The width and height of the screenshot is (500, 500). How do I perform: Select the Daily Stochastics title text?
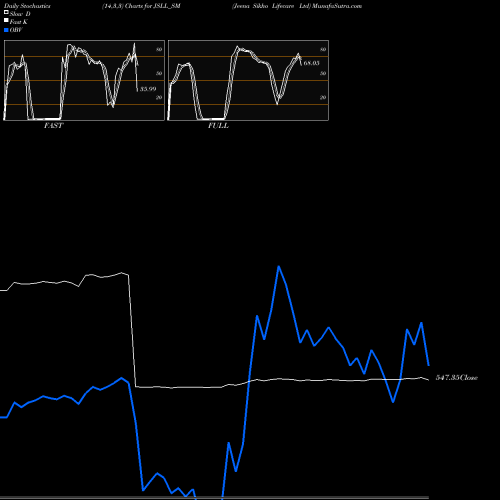point(27,6)
